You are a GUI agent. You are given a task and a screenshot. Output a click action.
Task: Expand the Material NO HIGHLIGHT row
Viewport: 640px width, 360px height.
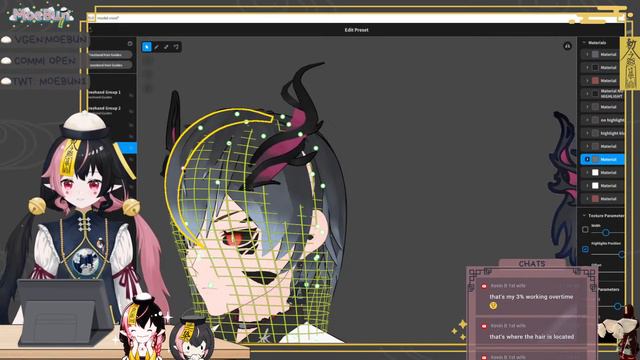point(587,93)
